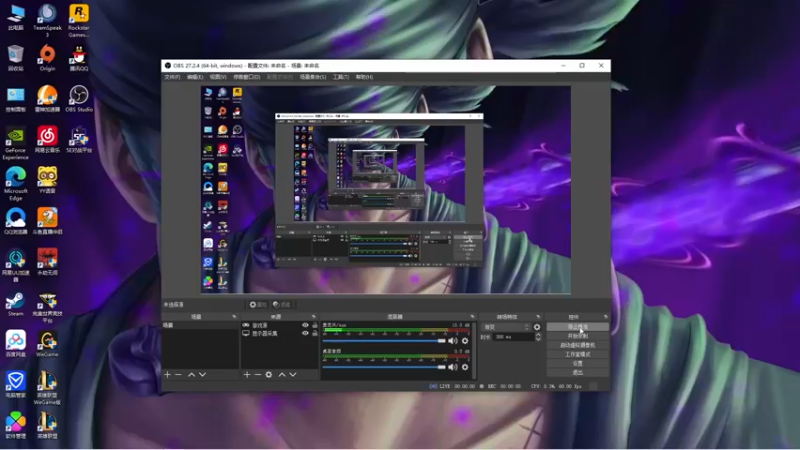Screen dimensions: 800x450
Task: Click the 开始录制 start recording button
Action: (578, 336)
